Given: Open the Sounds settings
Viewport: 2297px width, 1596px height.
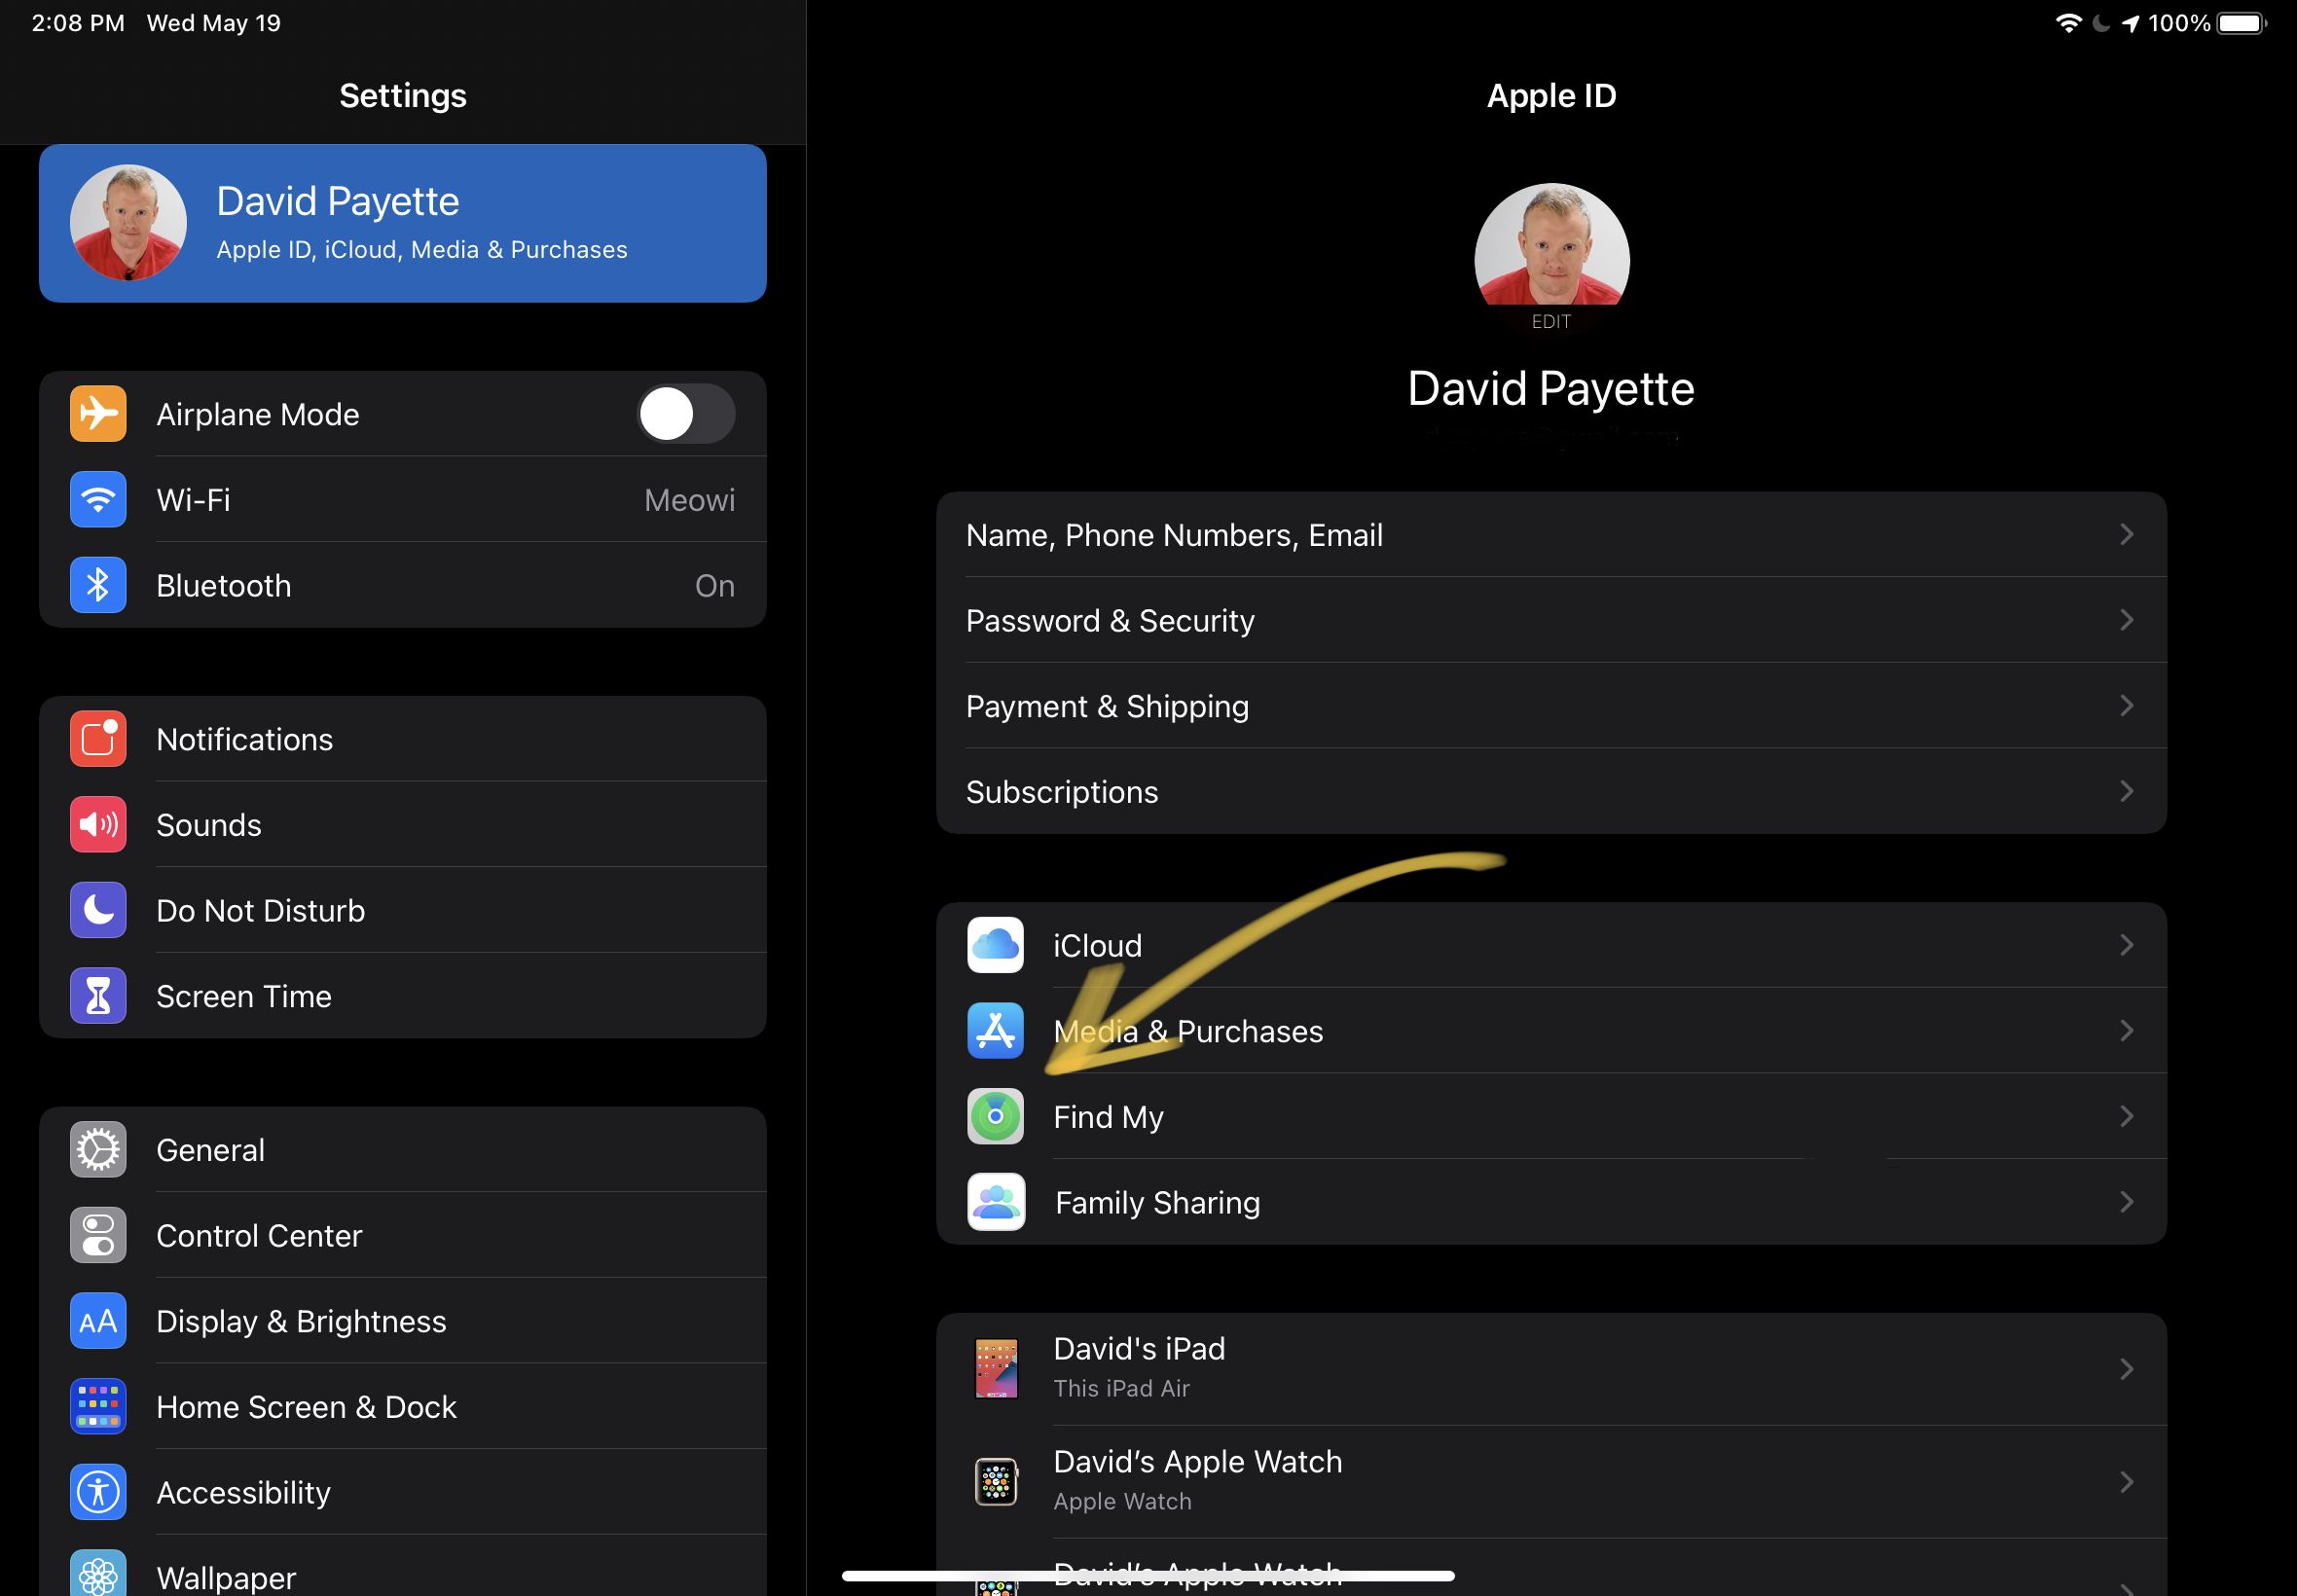Looking at the screenshot, I should click(403, 825).
